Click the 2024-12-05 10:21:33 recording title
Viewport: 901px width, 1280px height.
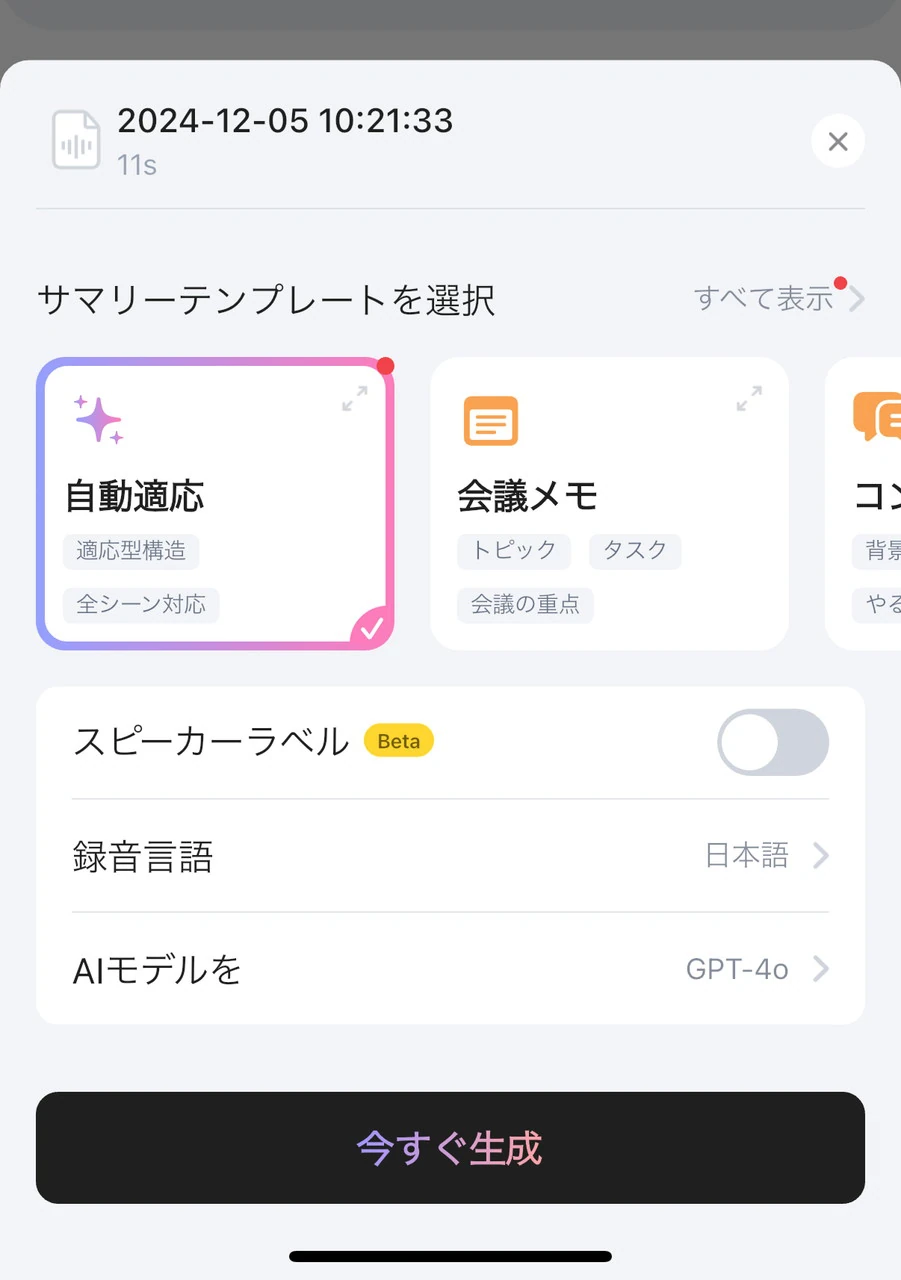coord(285,121)
